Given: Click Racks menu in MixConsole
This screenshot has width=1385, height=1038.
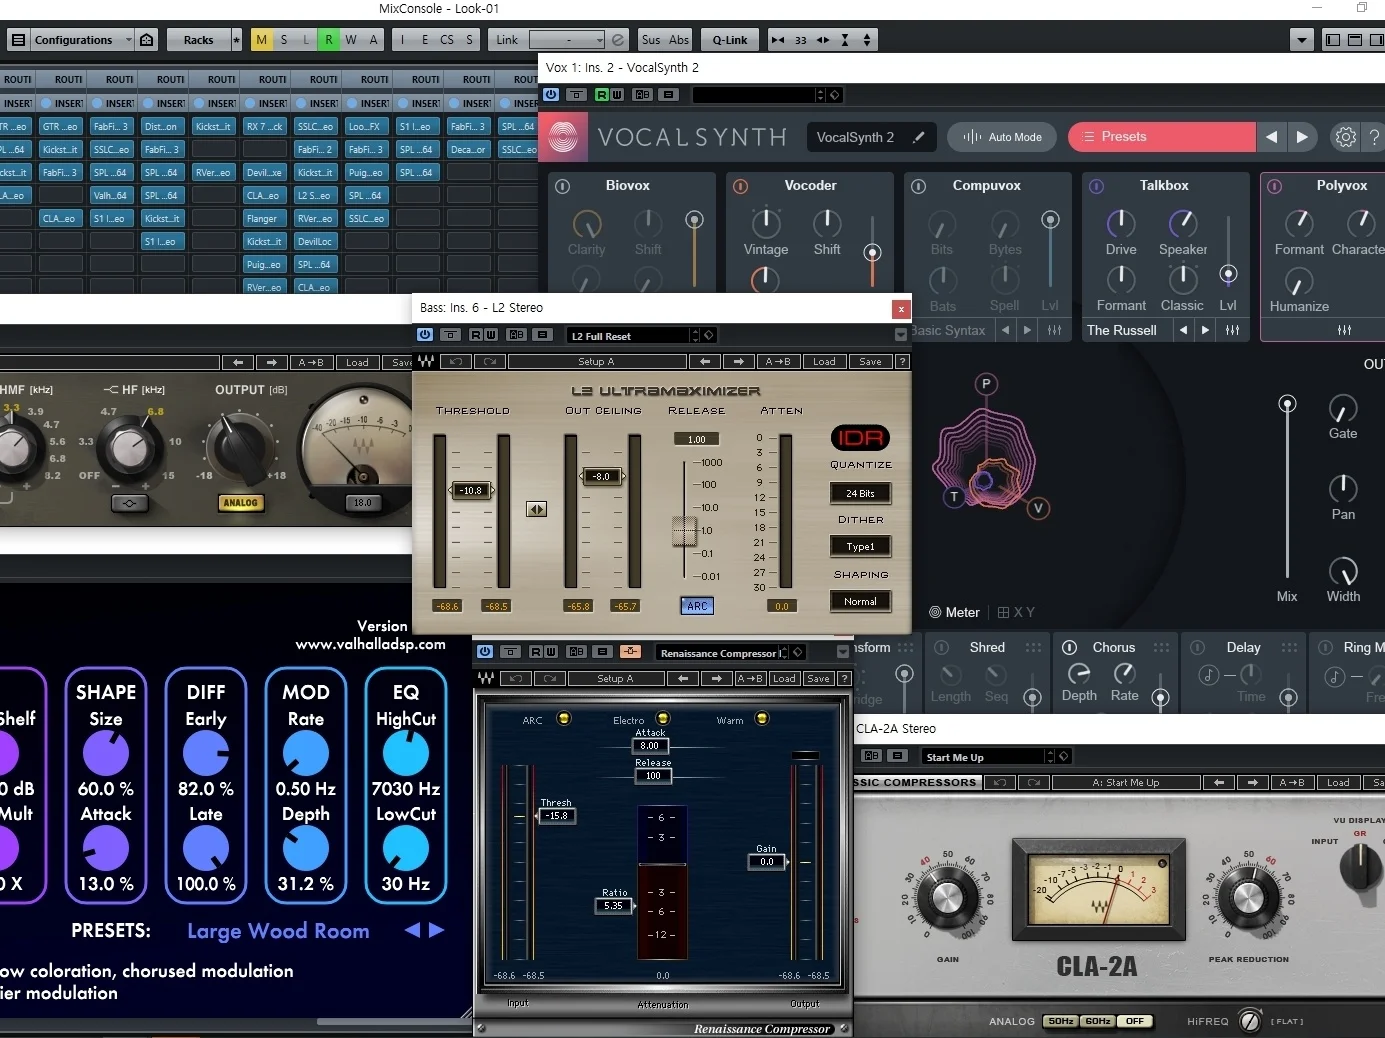Looking at the screenshot, I should click(198, 40).
